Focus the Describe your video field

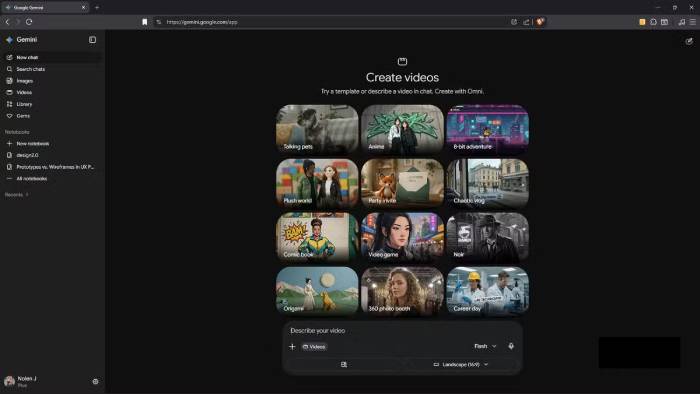tap(402, 331)
